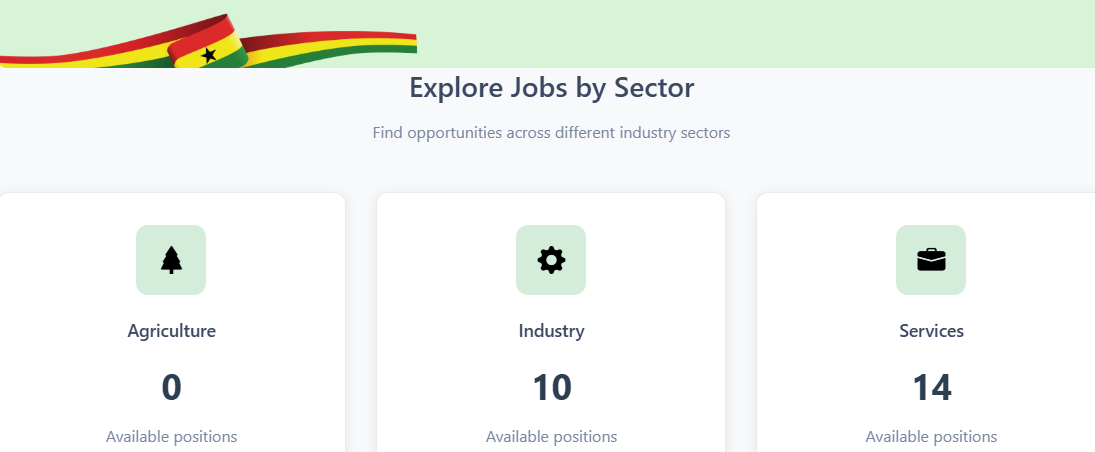Click the Industry job count of 10
Viewport: 1095px width, 452px height.
[551, 387]
